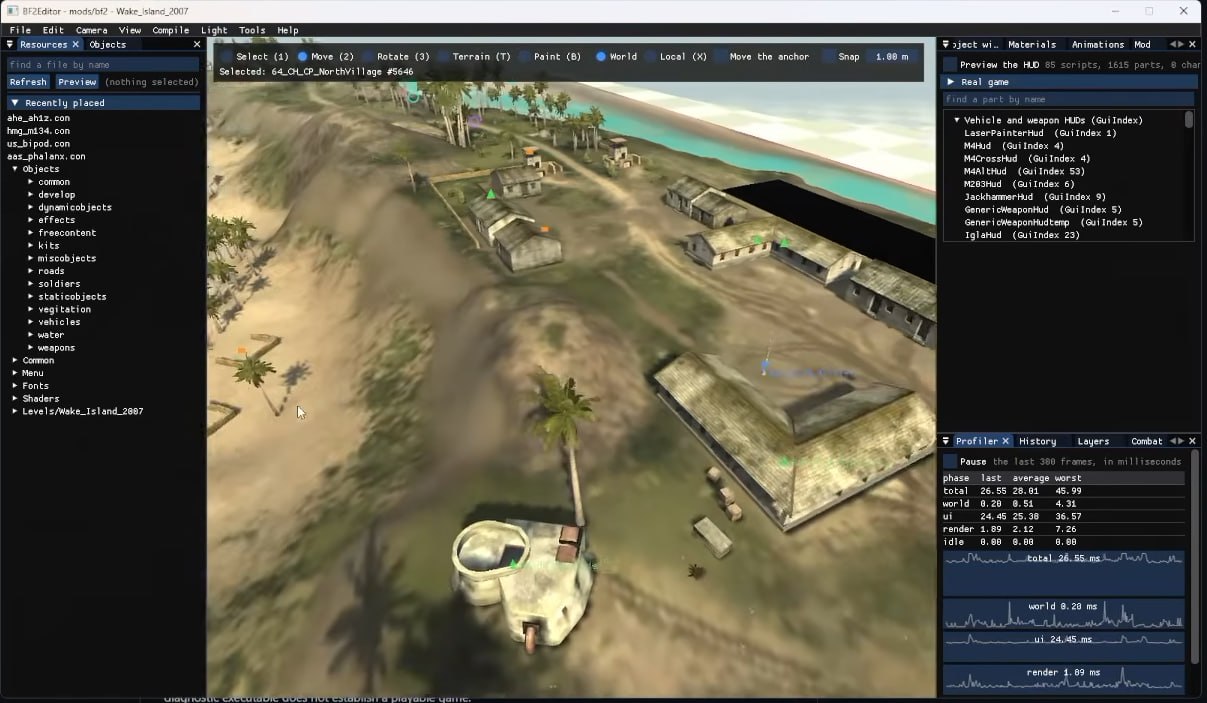
Task: Switch to the Materials tab
Action: [1032, 44]
